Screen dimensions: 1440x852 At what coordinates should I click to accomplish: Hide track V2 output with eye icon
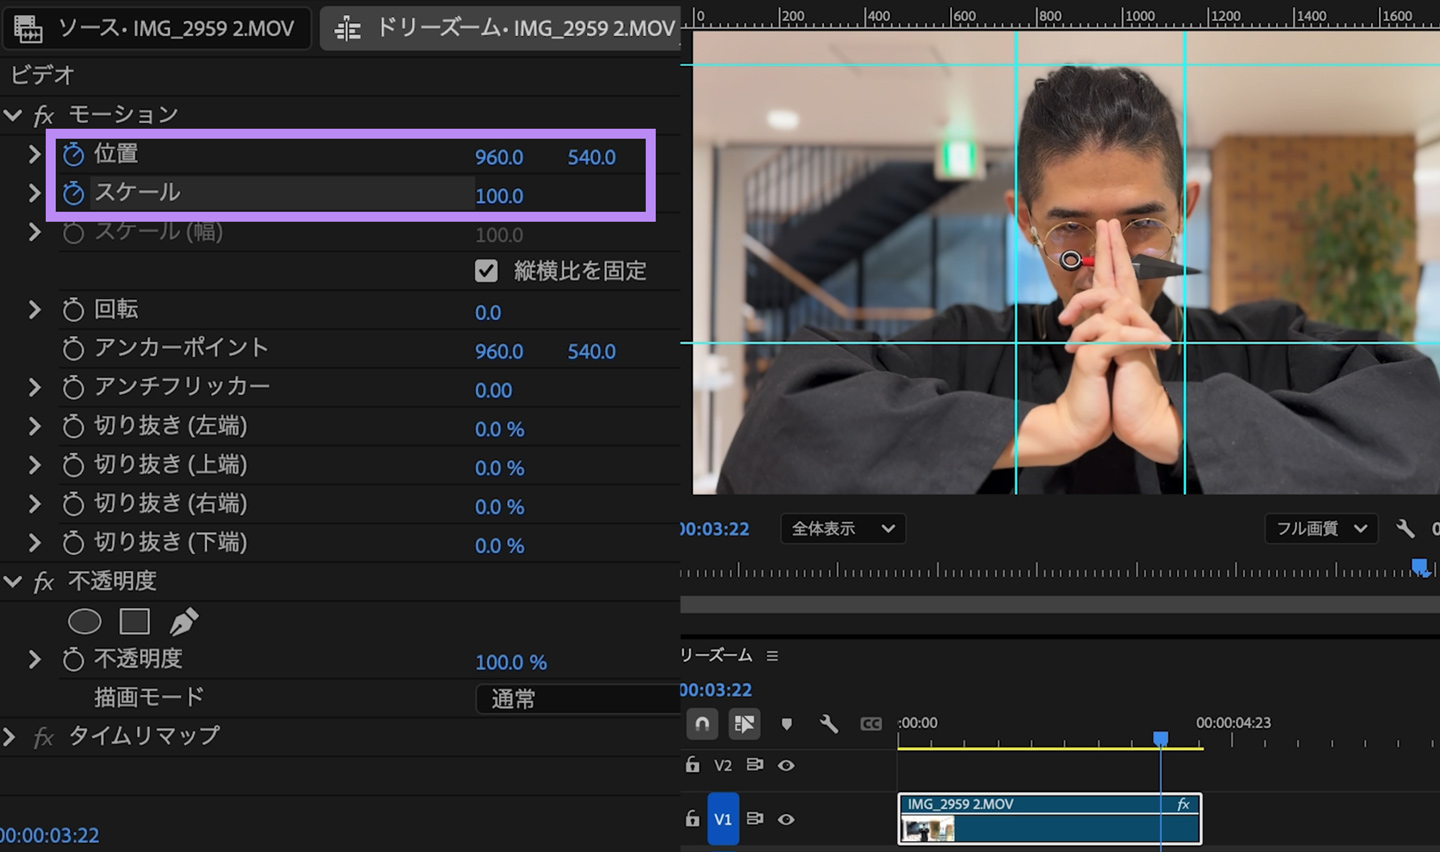coord(786,765)
